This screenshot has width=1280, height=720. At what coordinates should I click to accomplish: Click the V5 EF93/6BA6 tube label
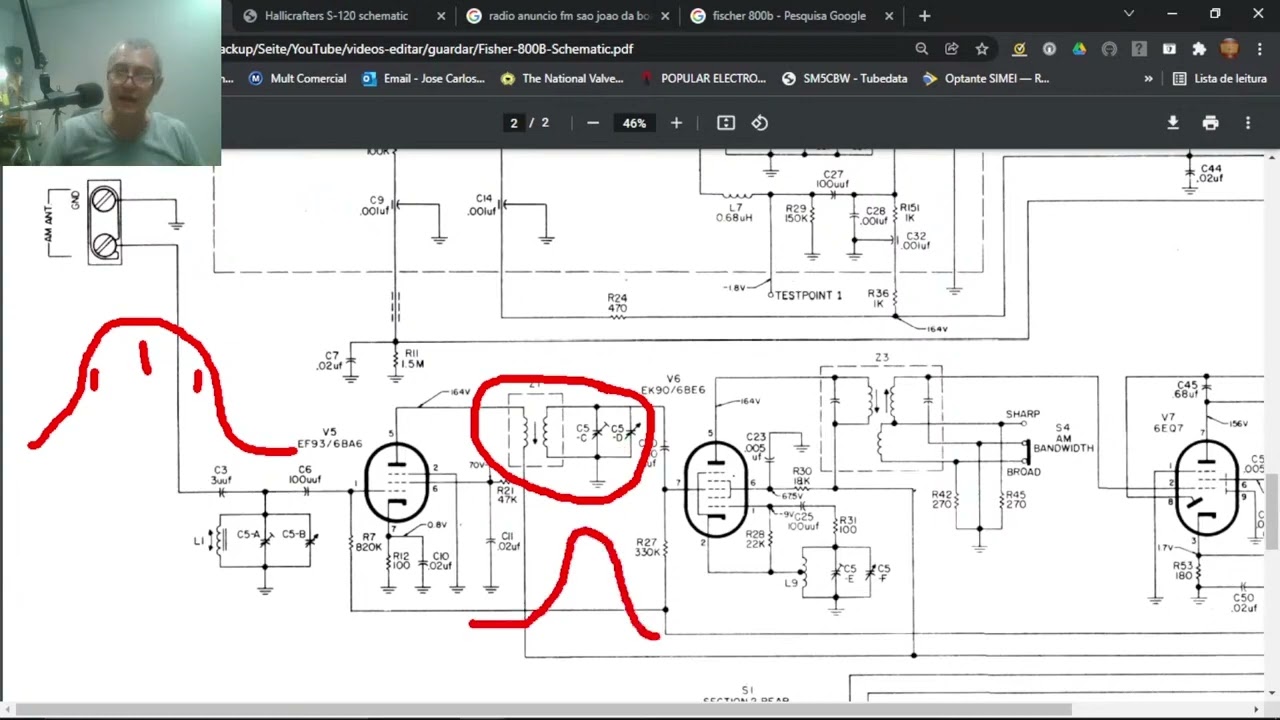point(330,438)
